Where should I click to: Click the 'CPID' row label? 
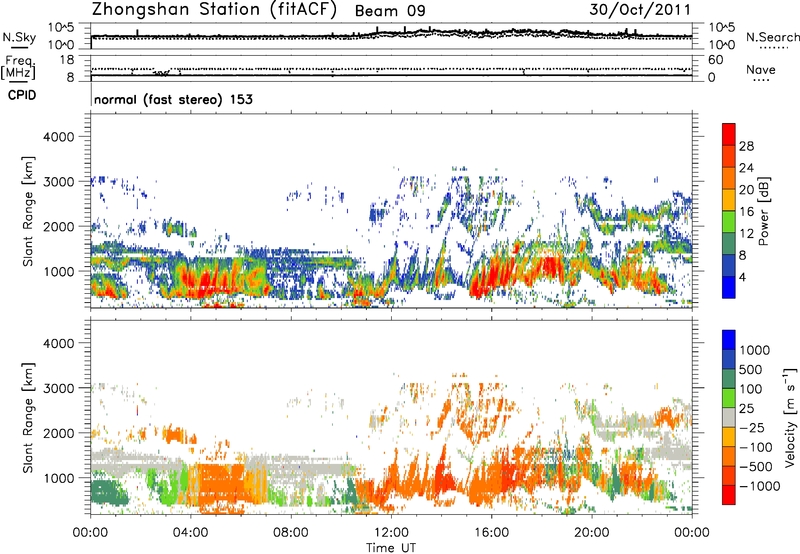[x=22, y=95]
